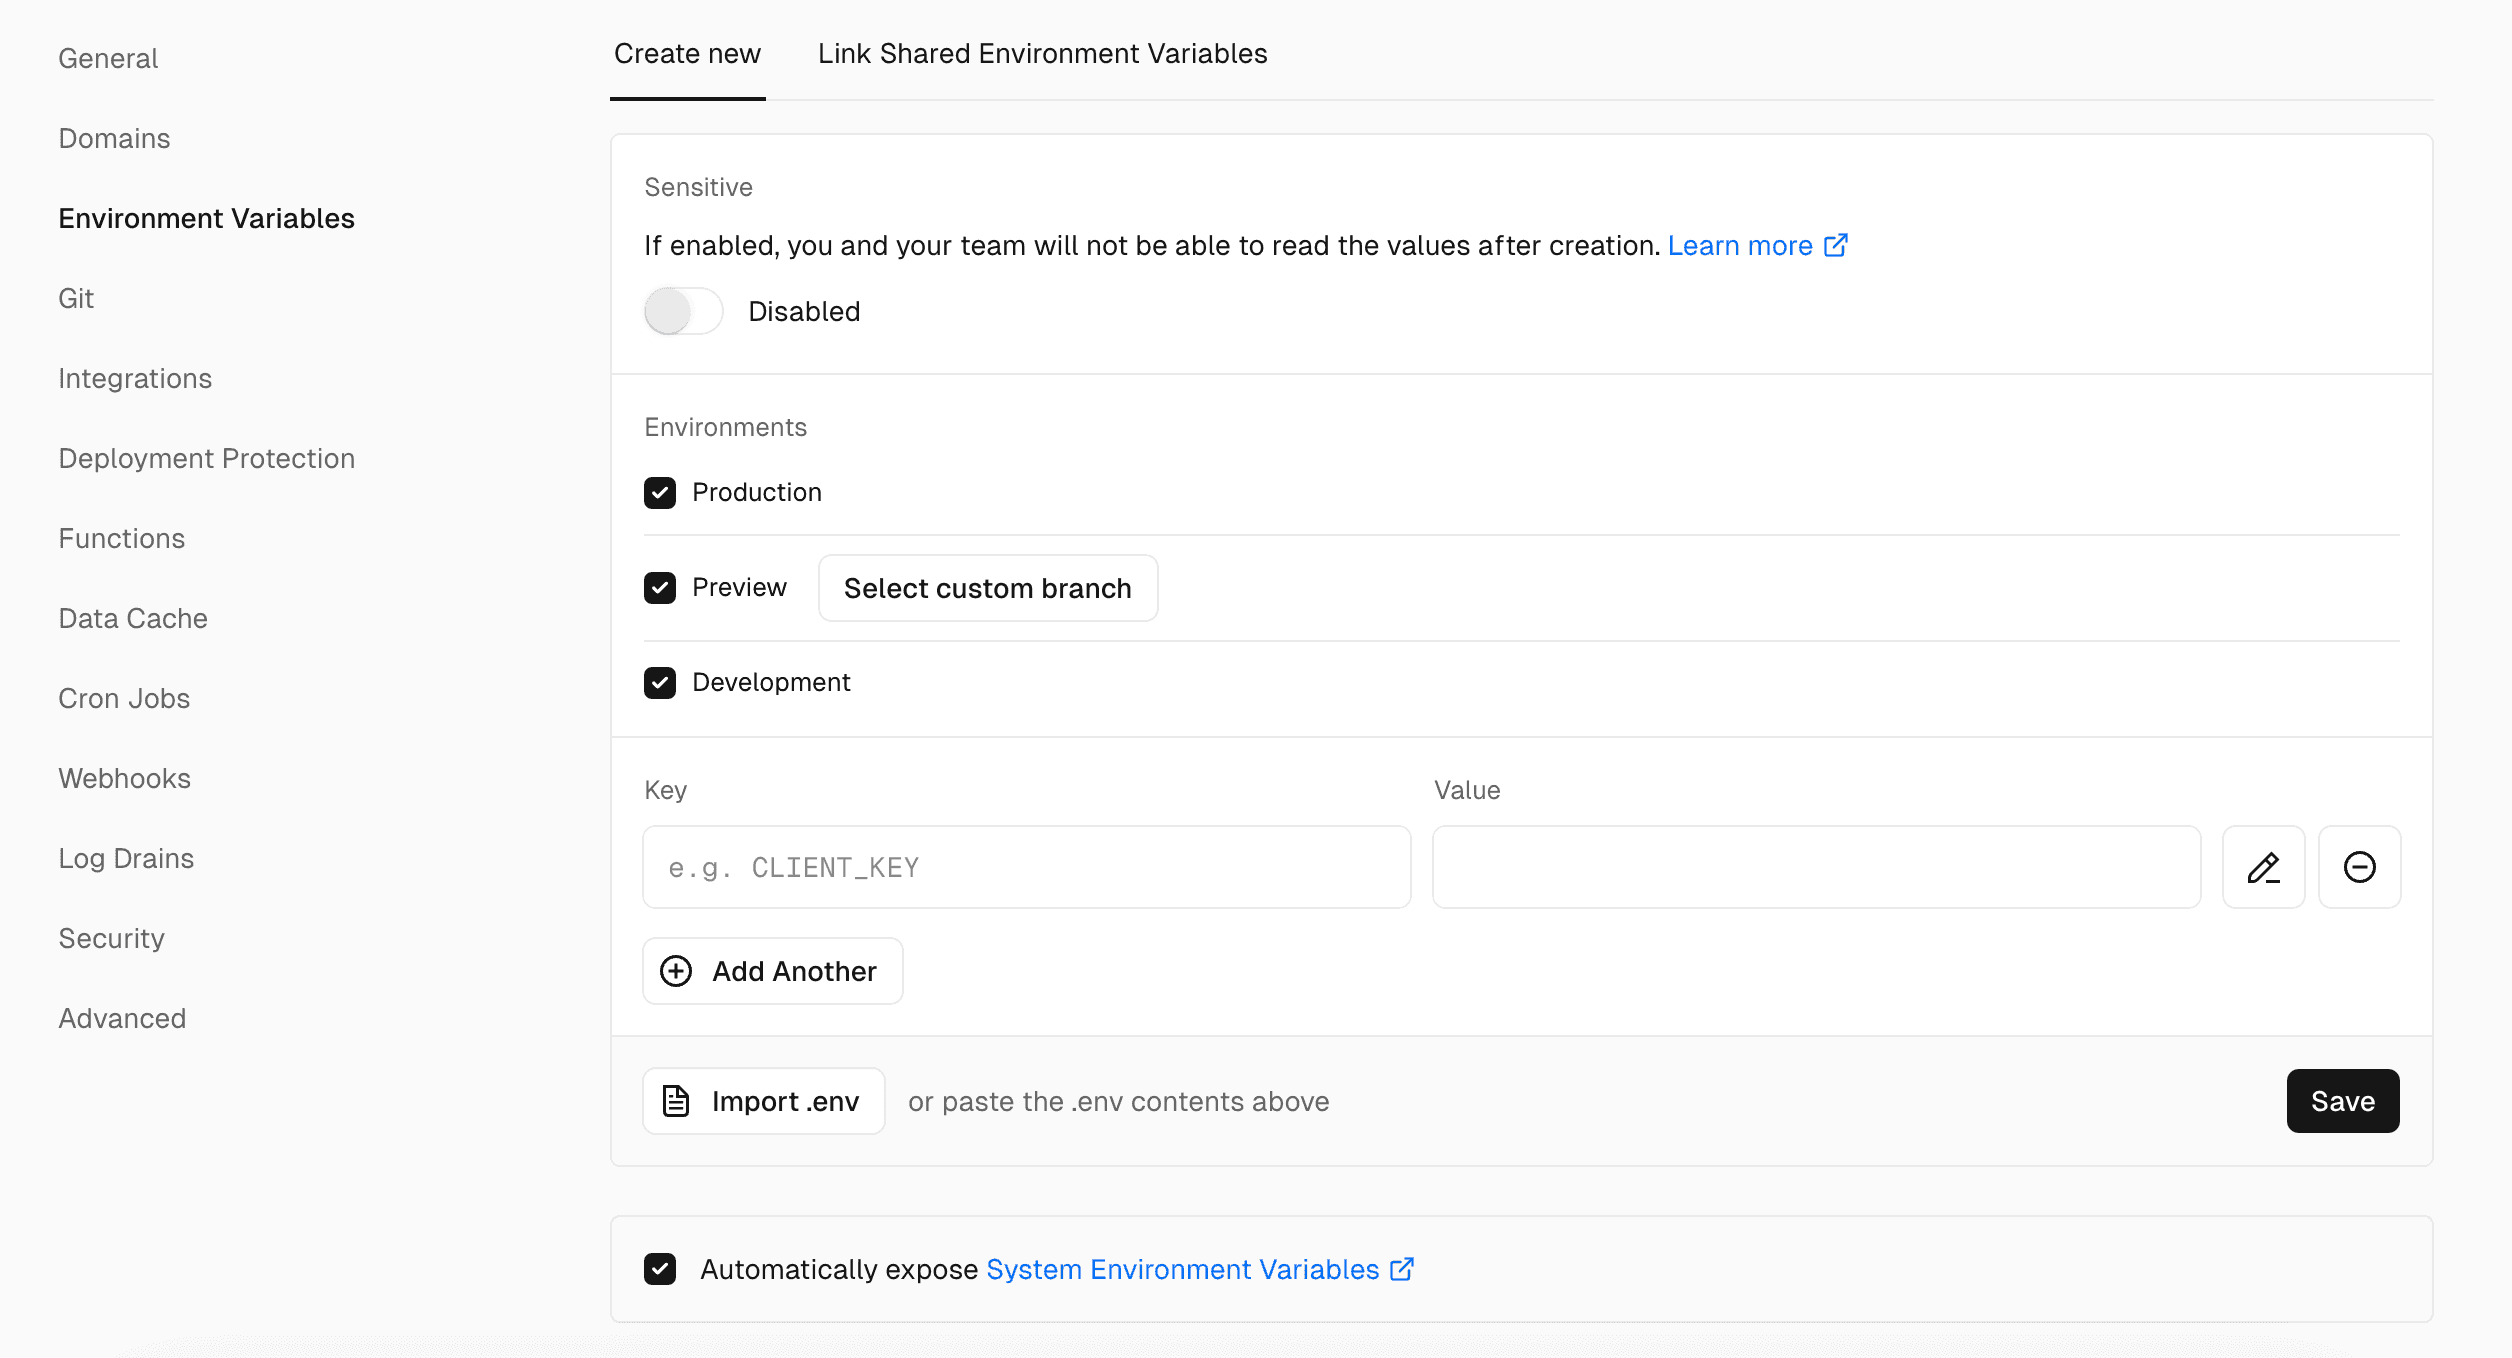Screen dimensions: 2512x1358
Task: Open Git settings in sidebar
Action: click(x=76, y=298)
